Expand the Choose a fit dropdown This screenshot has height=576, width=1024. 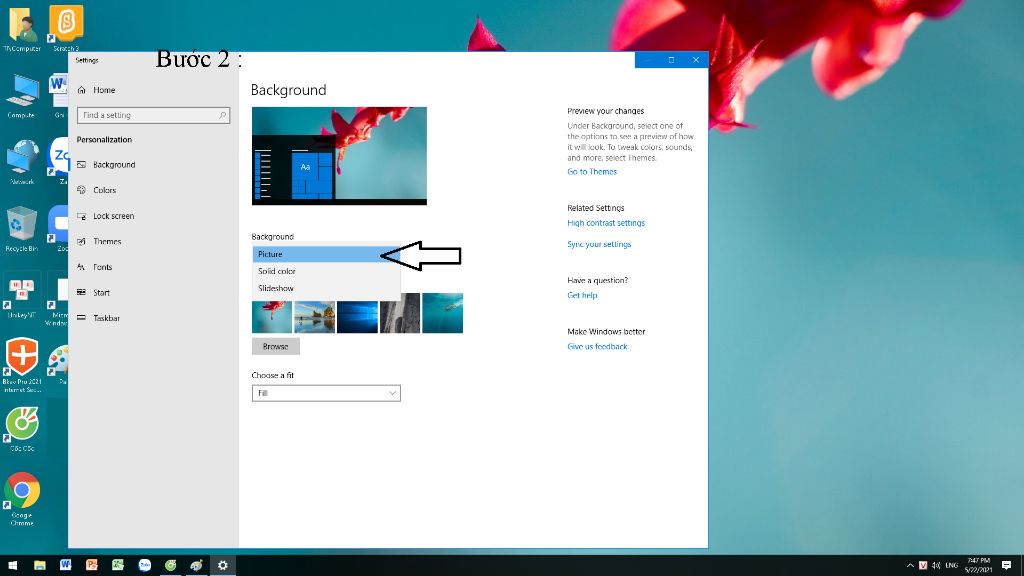click(326, 393)
